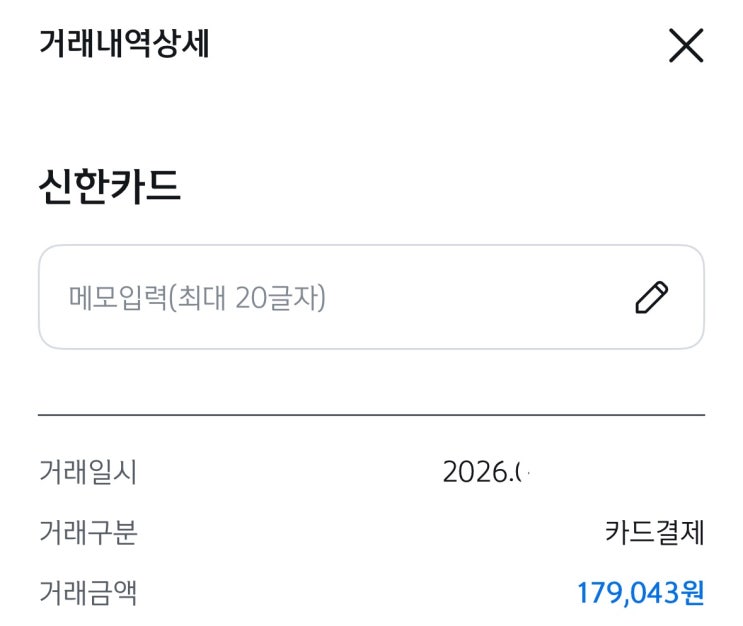Tap the 신한카드 merchant heading
The width and height of the screenshot is (743, 626).
click(x=109, y=186)
